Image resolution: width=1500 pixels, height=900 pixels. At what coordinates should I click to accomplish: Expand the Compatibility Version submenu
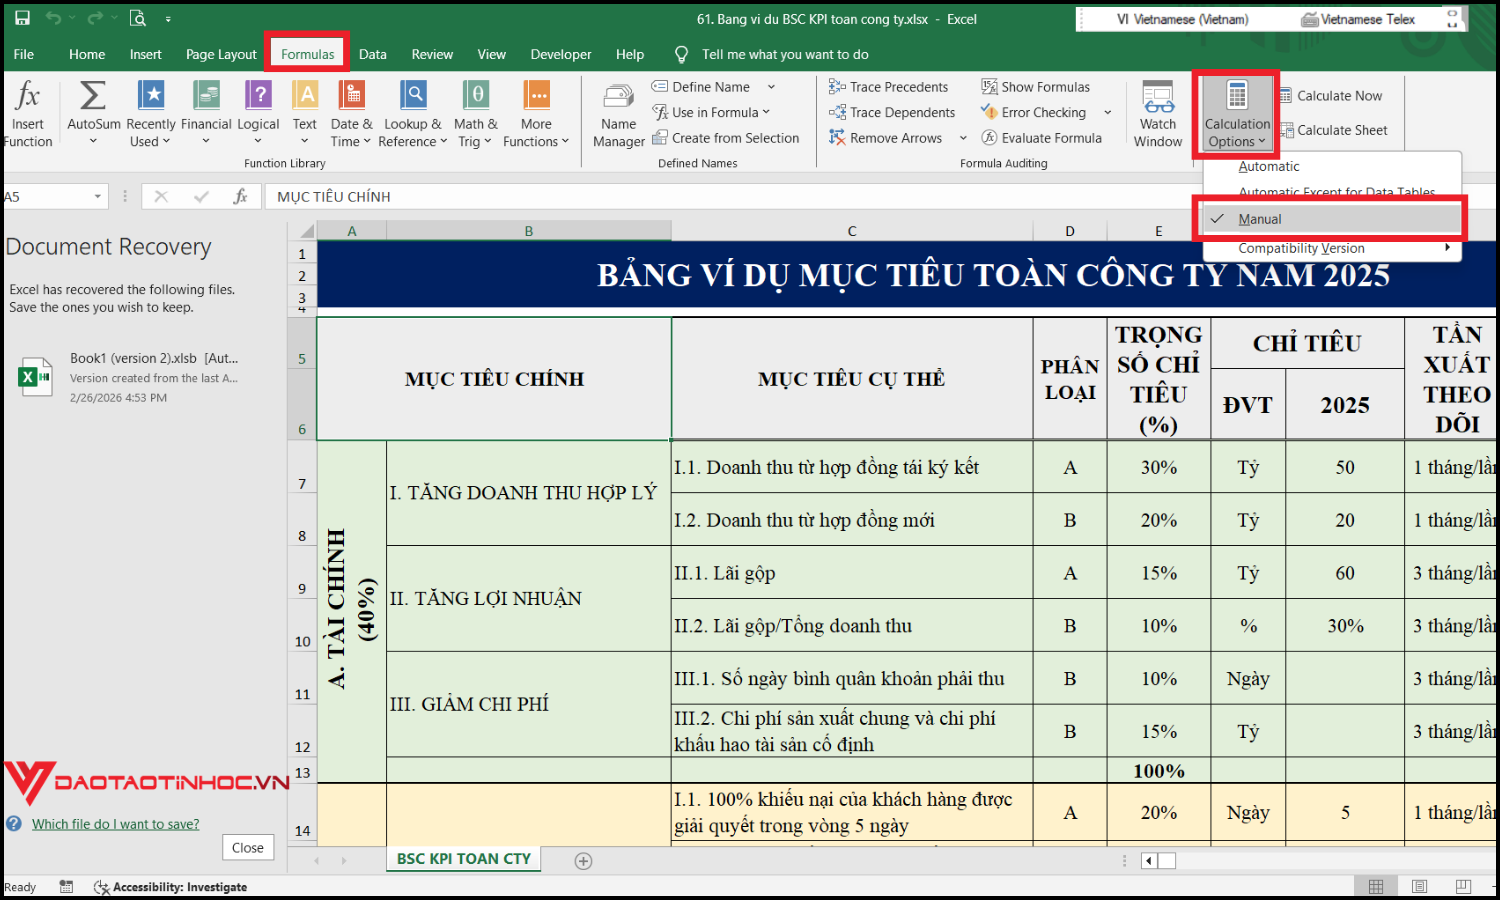(x=1302, y=247)
